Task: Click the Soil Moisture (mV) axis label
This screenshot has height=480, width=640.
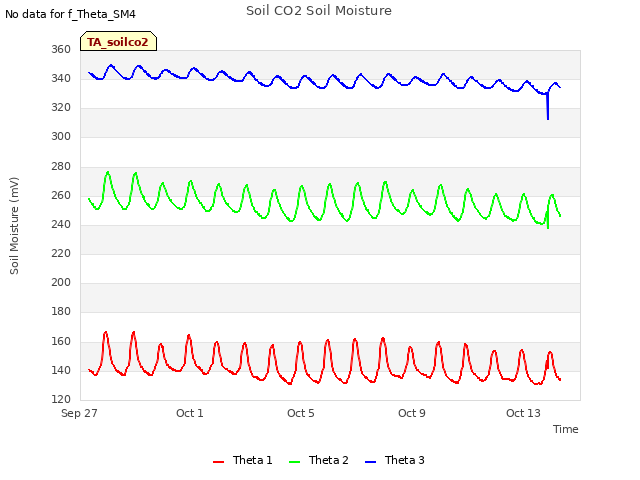Action: click(x=14, y=226)
